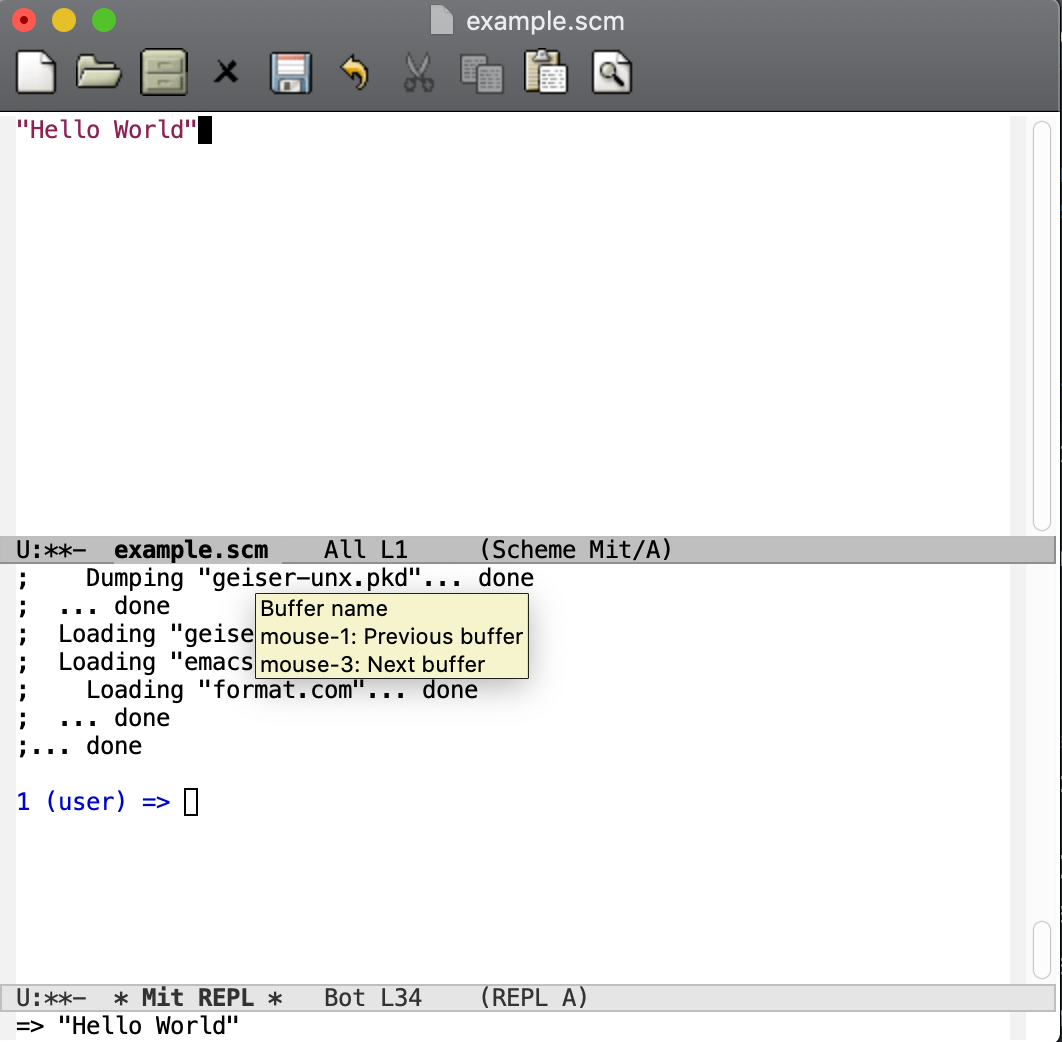
Task: Undo the last edit with the arrow icon
Action: pyautogui.click(x=355, y=71)
